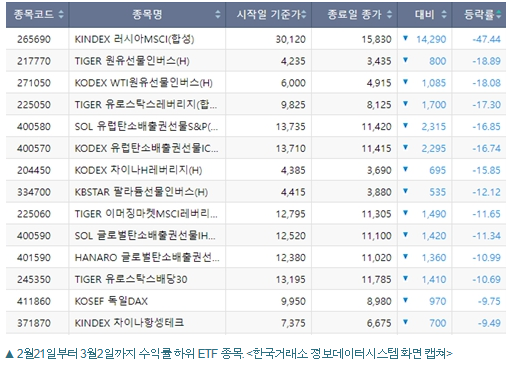The width and height of the screenshot is (523, 367).
Task: Click change value 2,315
Action: (x=434, y=126)
